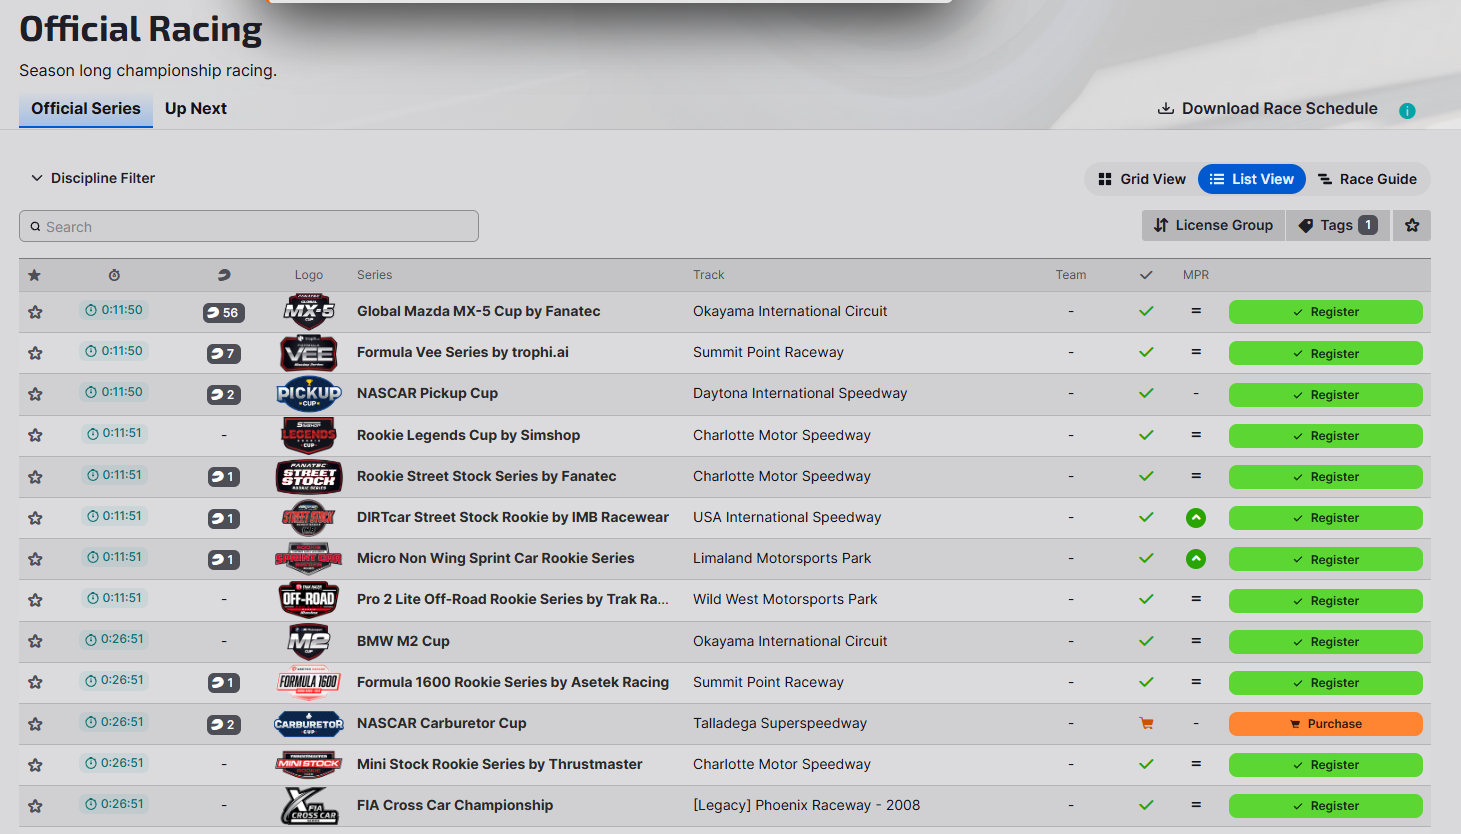
Task: Switch to Grid View
Action: click(x=1142, y=179)
